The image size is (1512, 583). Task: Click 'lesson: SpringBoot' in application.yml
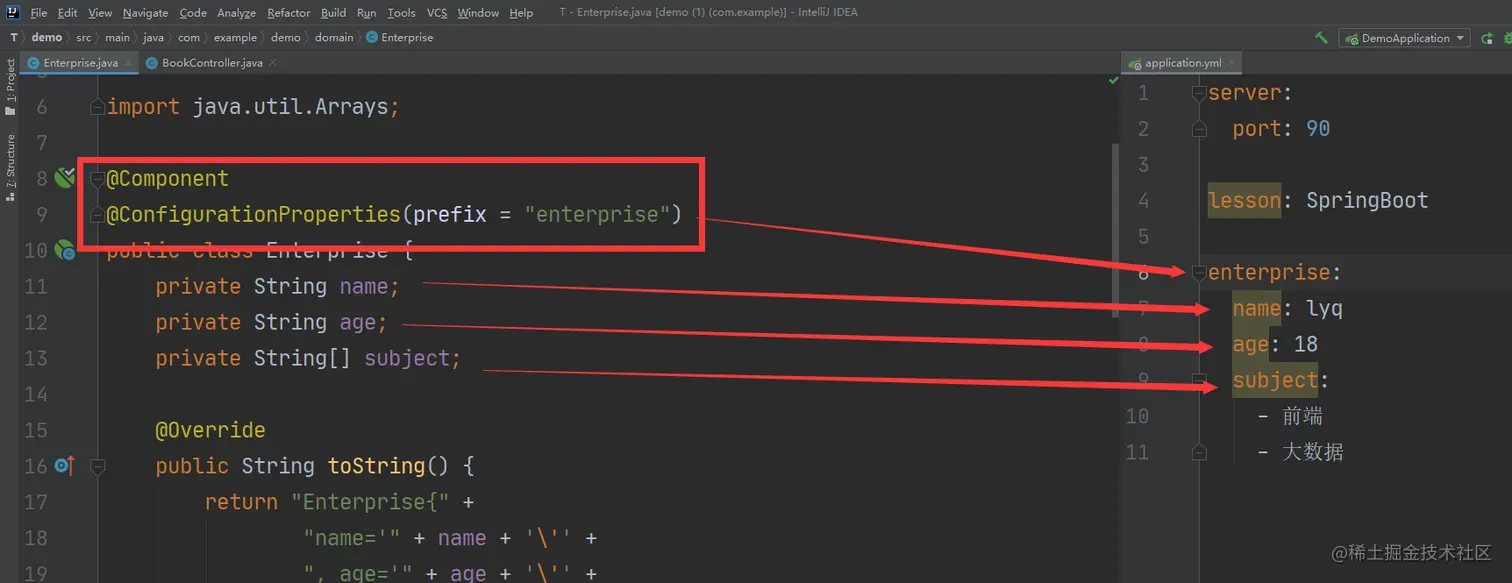pyautogui.click(x=1318, y=201)
